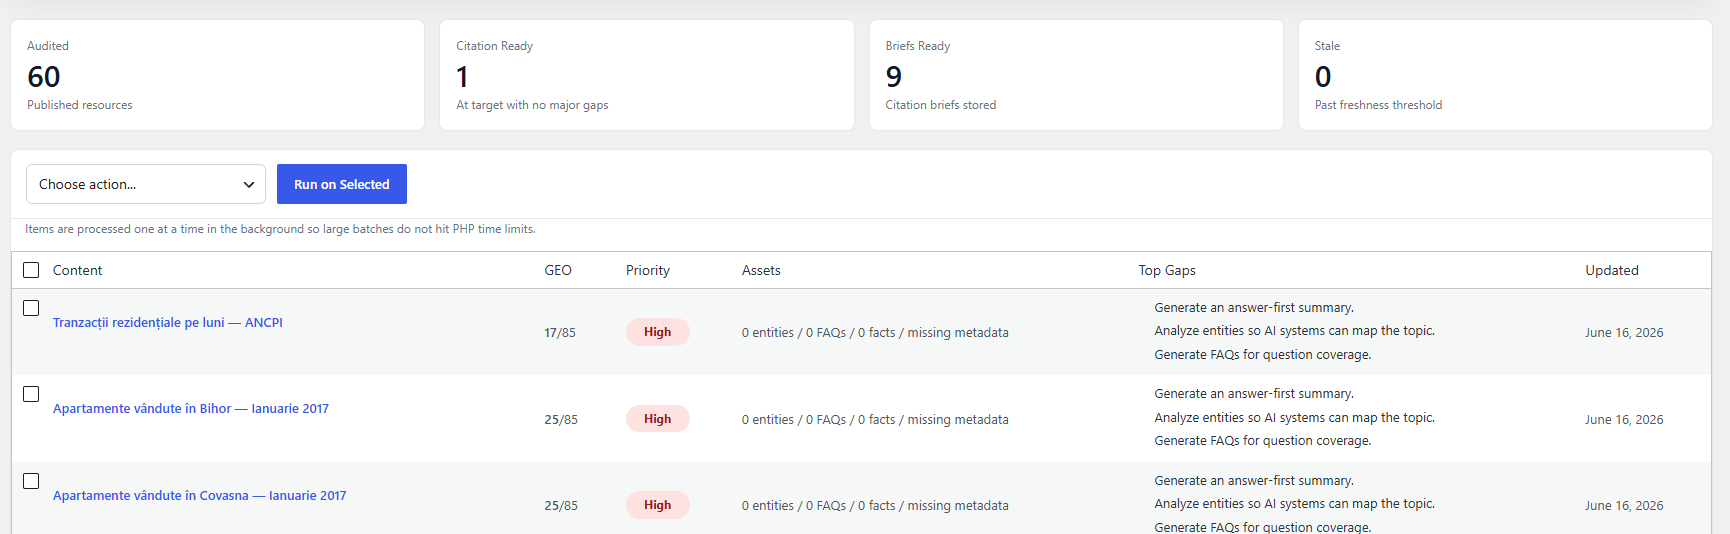Click the assets text in Covasna row
This screenshot has height=534, width=1730.
pyautogui.click(x=875, y=506)
